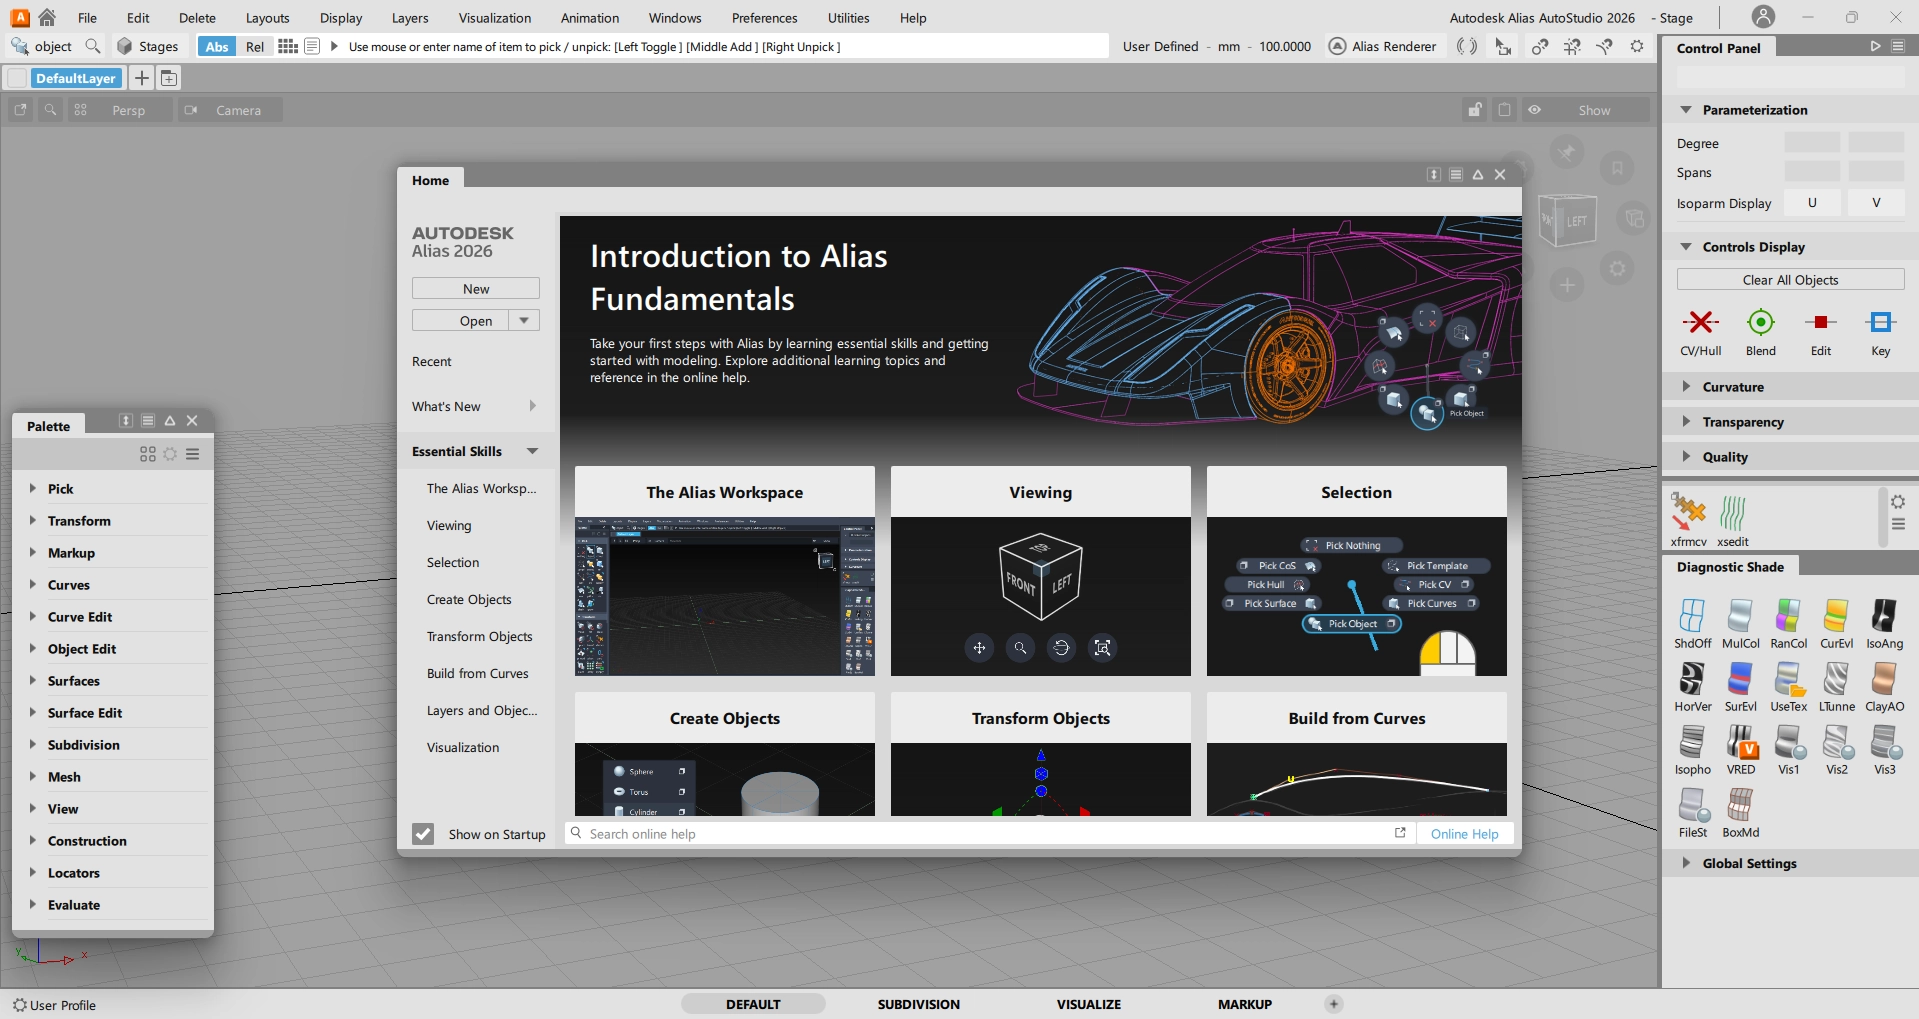Image resolution: width=1919 pixels, height=1019 pixels.
Task: Select the ClayAO shading icon
Action: tap(1884, 679)
